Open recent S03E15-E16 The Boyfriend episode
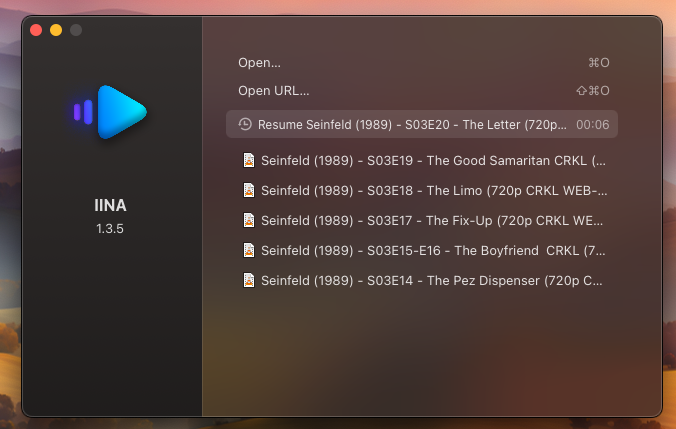The width and height of the screenshot is (676, 429). [433, 250]
